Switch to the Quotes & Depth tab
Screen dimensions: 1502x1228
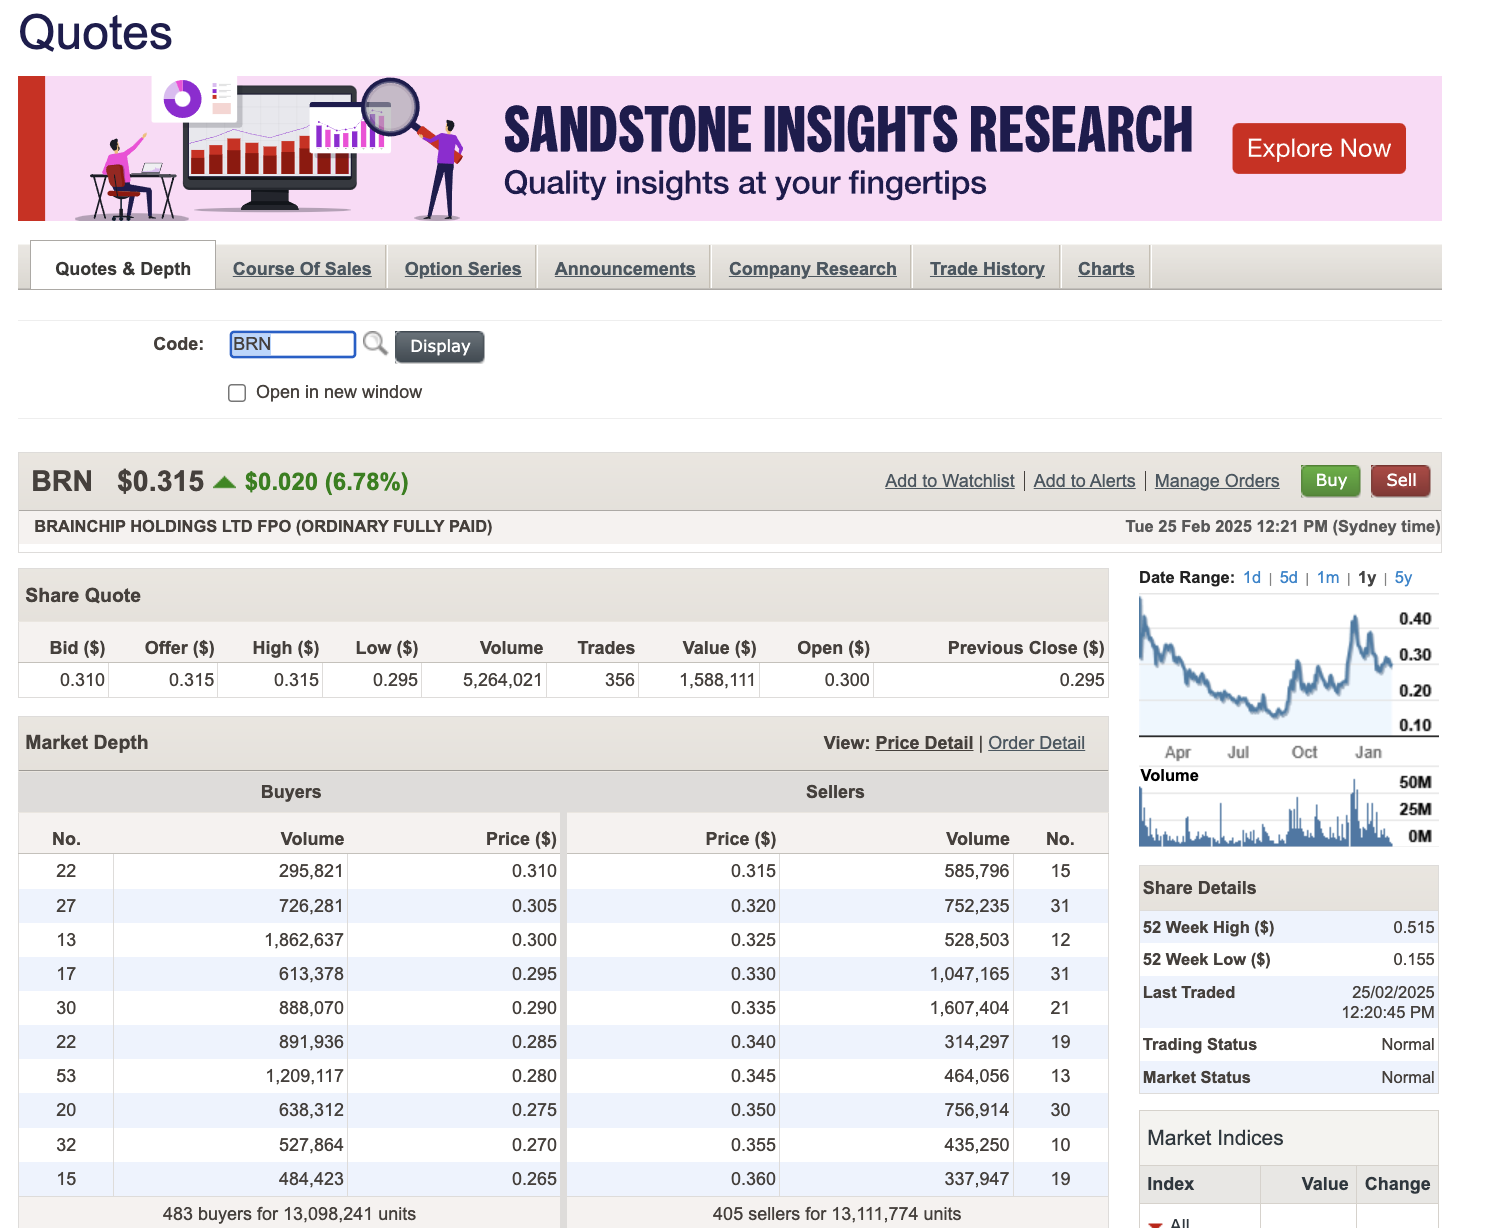point(123,268)
